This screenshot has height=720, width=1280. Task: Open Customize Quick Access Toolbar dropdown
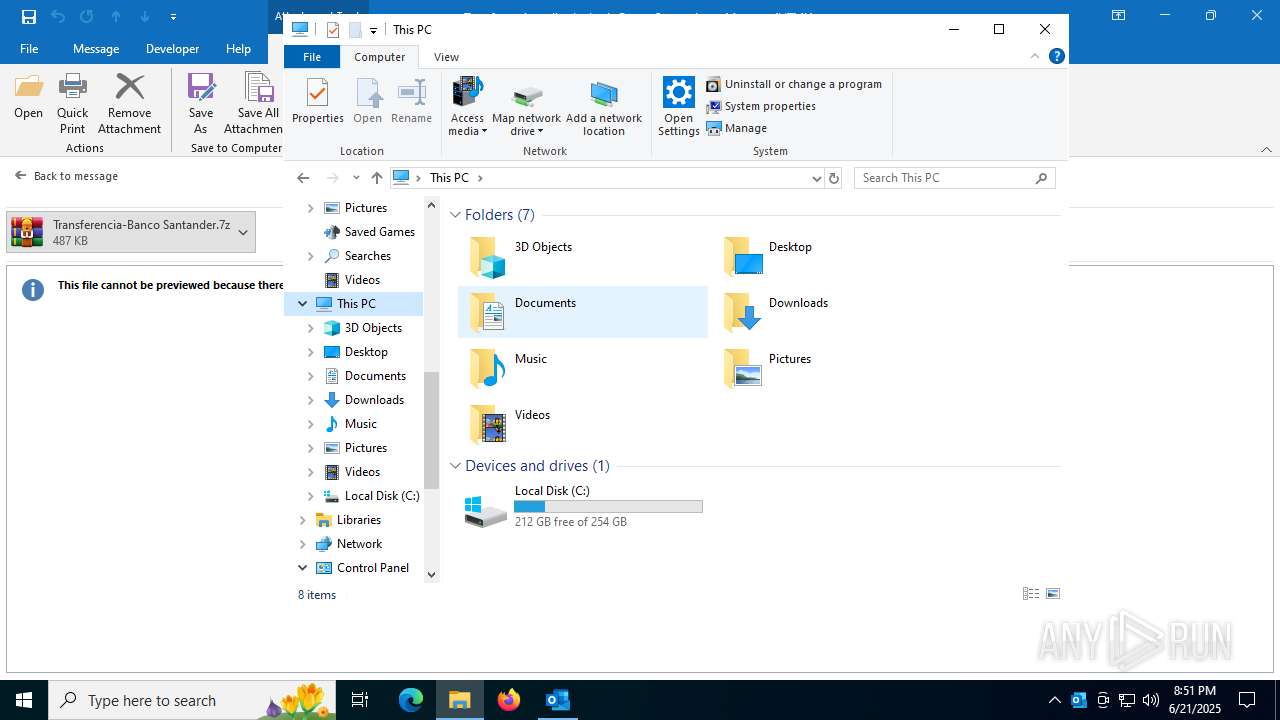[373, 30]
